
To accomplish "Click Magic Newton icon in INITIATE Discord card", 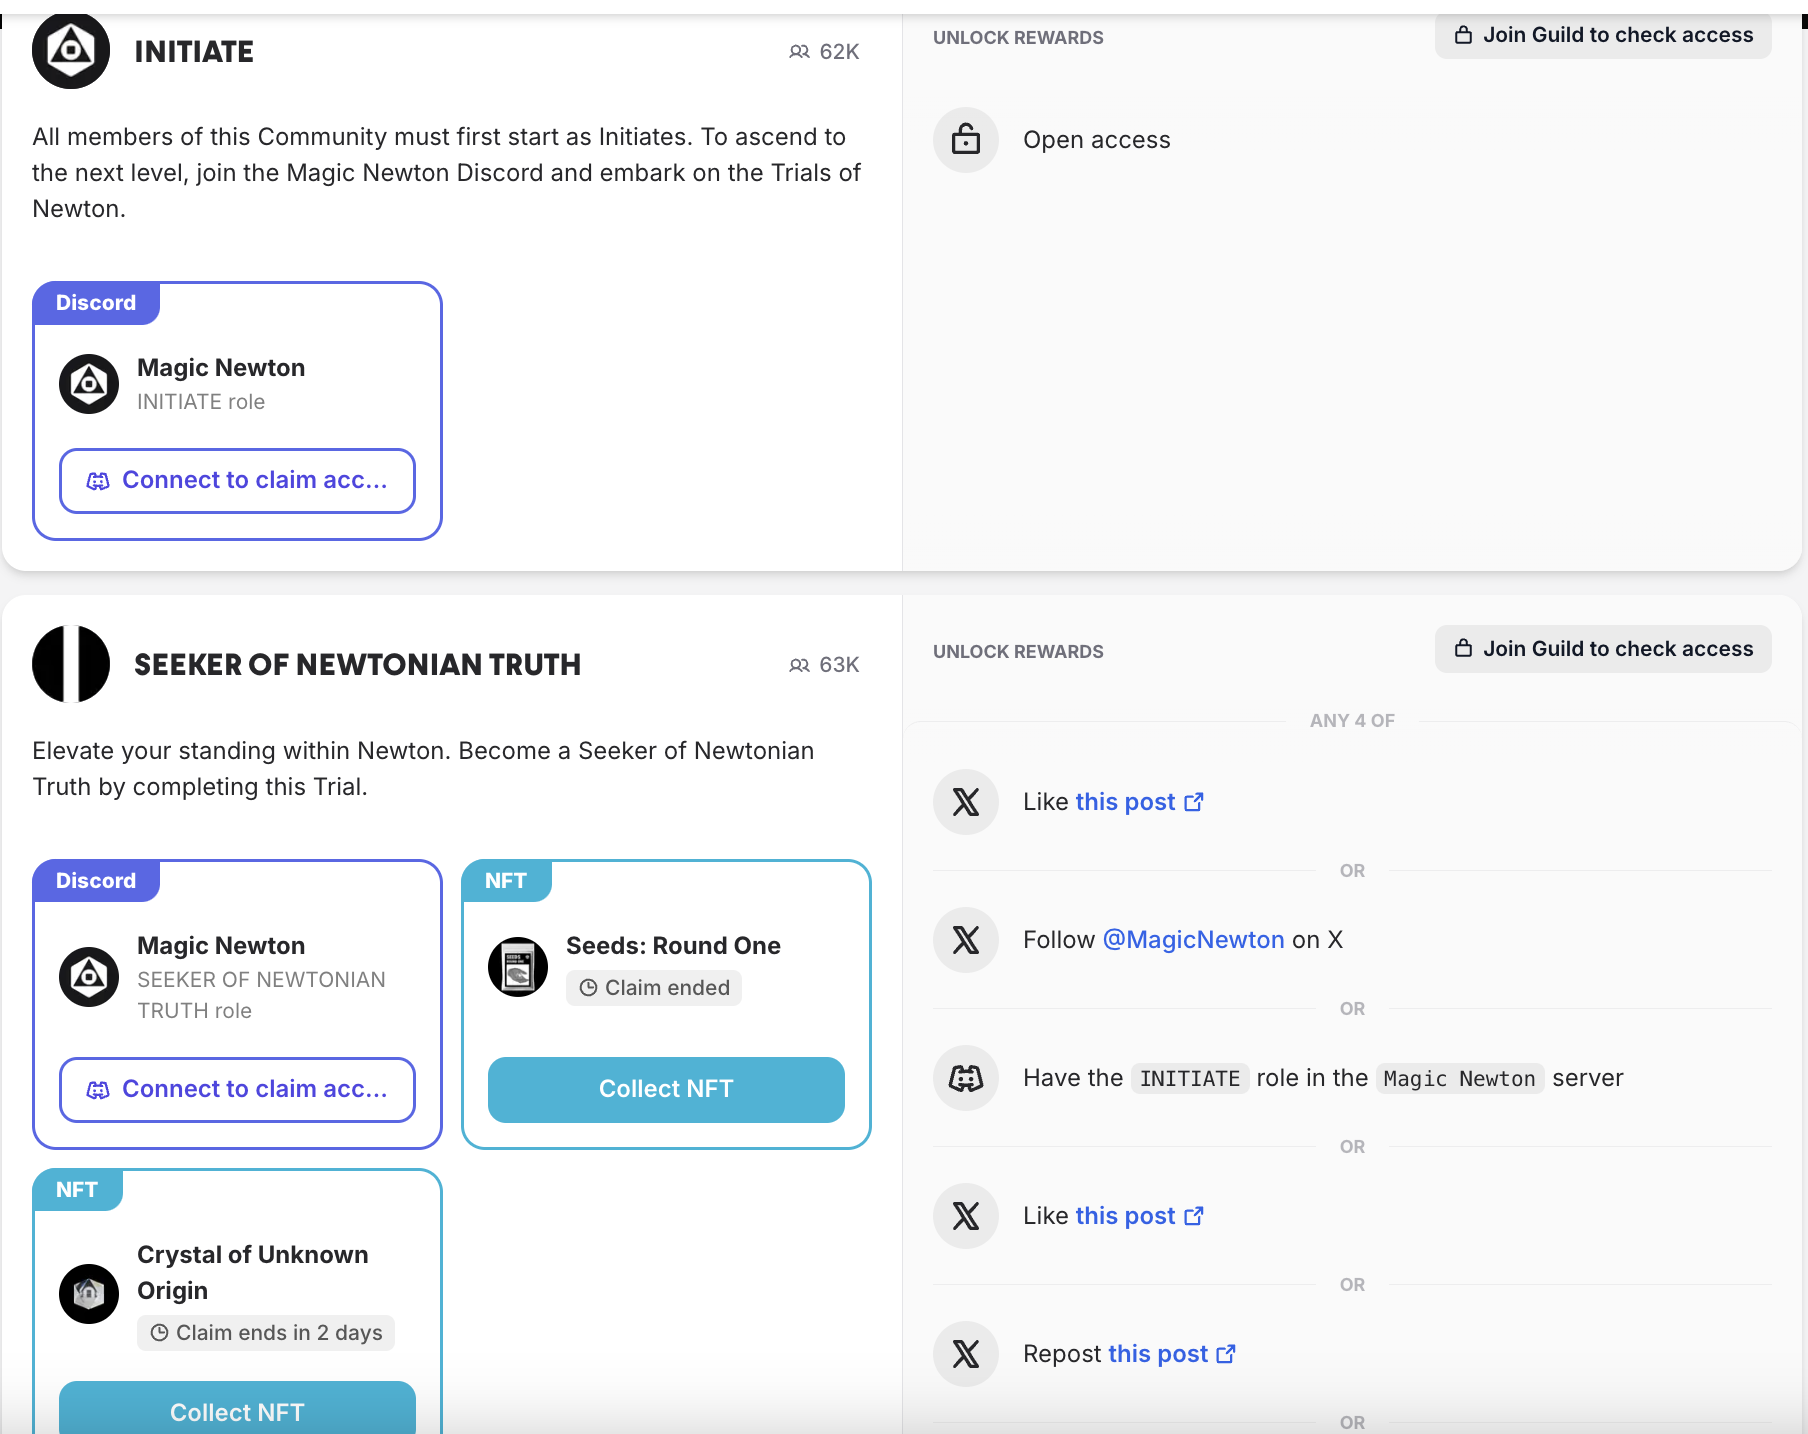I will (x=89, y=384).
